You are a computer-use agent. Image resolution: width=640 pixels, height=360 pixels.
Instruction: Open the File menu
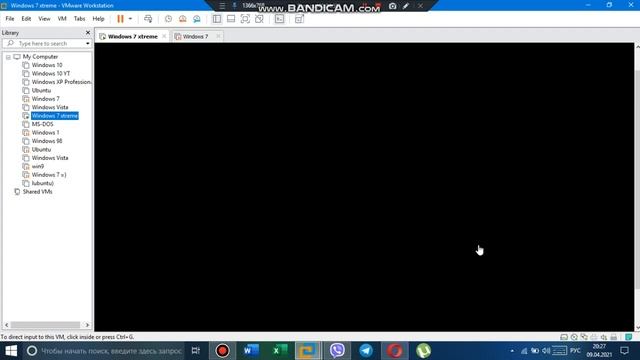[10, 19]
